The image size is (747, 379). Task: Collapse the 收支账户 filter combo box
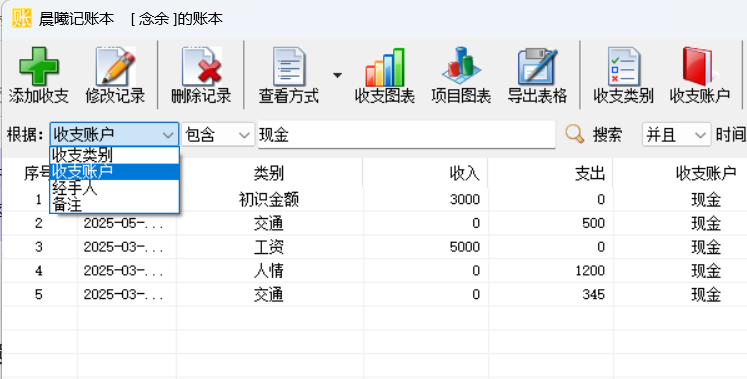(114, 135)
